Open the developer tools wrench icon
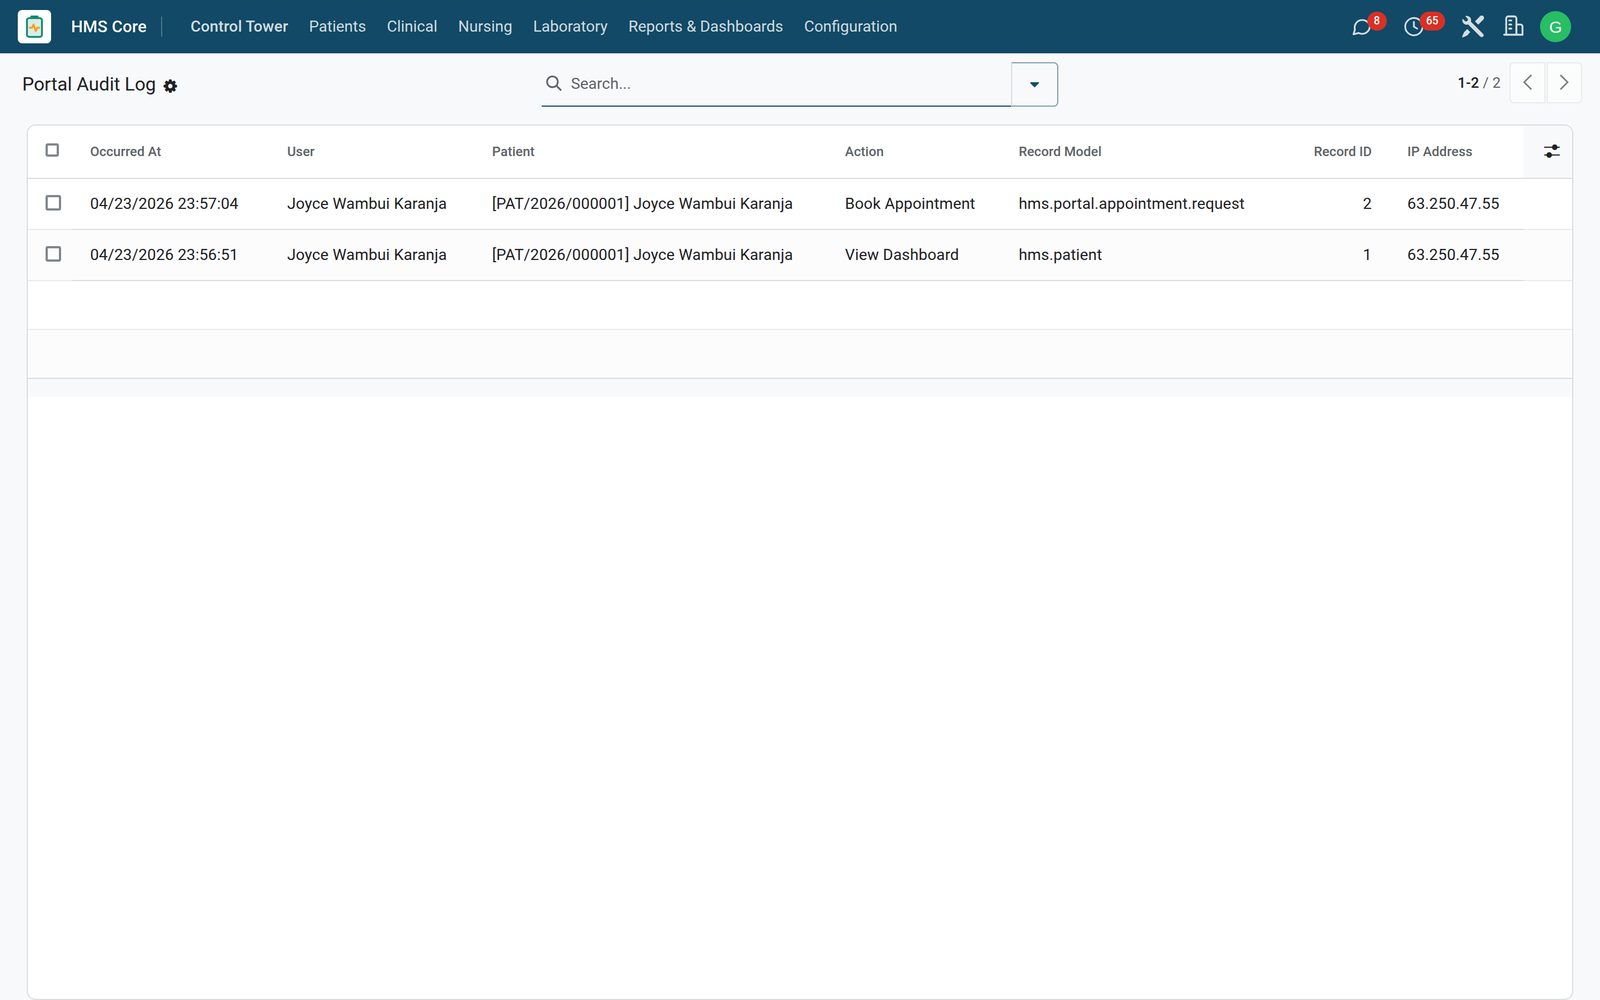The image size is (1600, 1000). point(1472,27)
